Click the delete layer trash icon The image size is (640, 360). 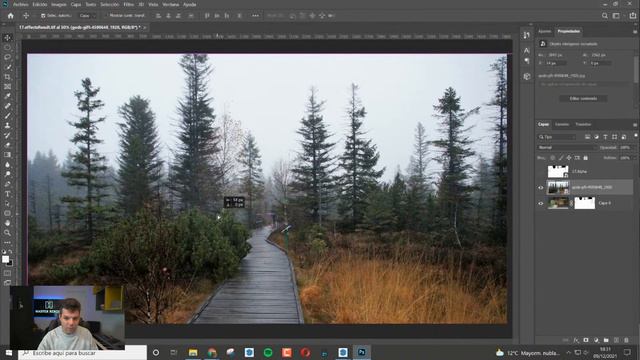(626, 340)
